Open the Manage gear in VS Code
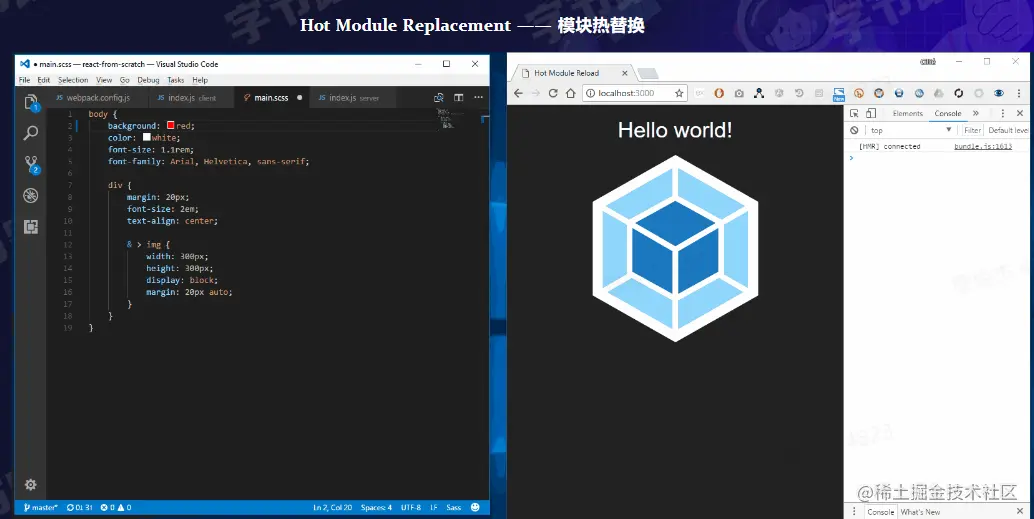The image size is (1034, 519). [30, 485]
